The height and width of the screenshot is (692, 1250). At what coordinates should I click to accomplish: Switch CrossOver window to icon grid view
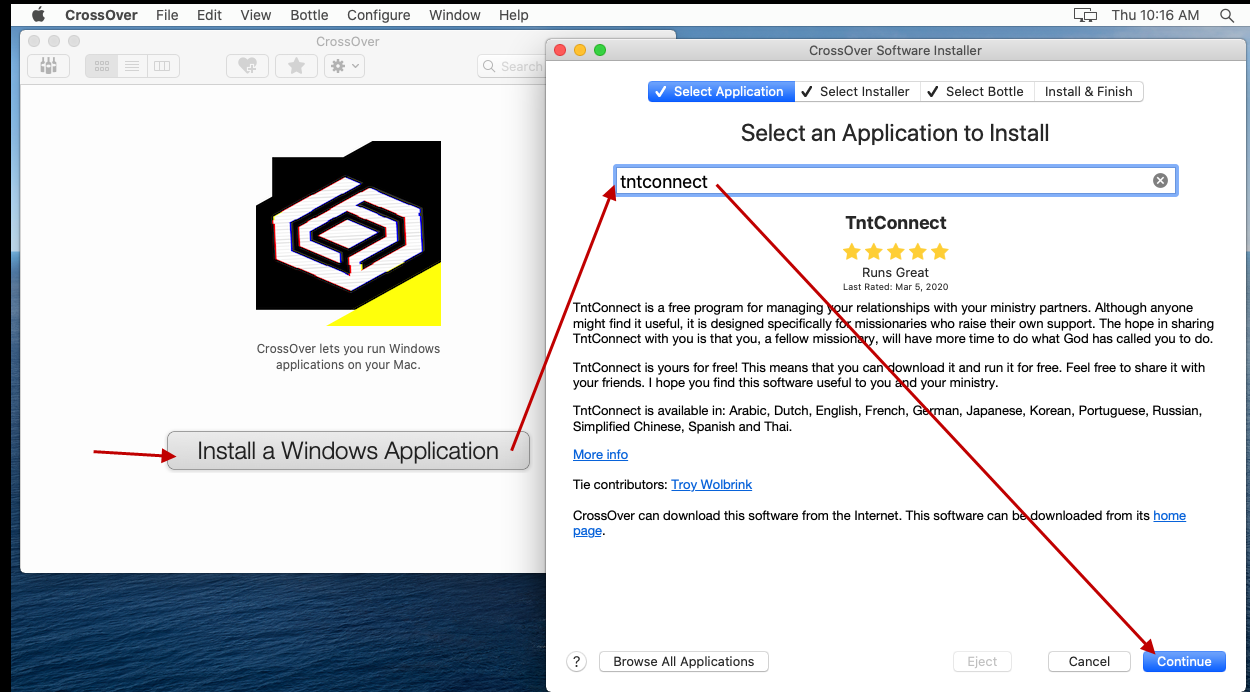point(101,66)
